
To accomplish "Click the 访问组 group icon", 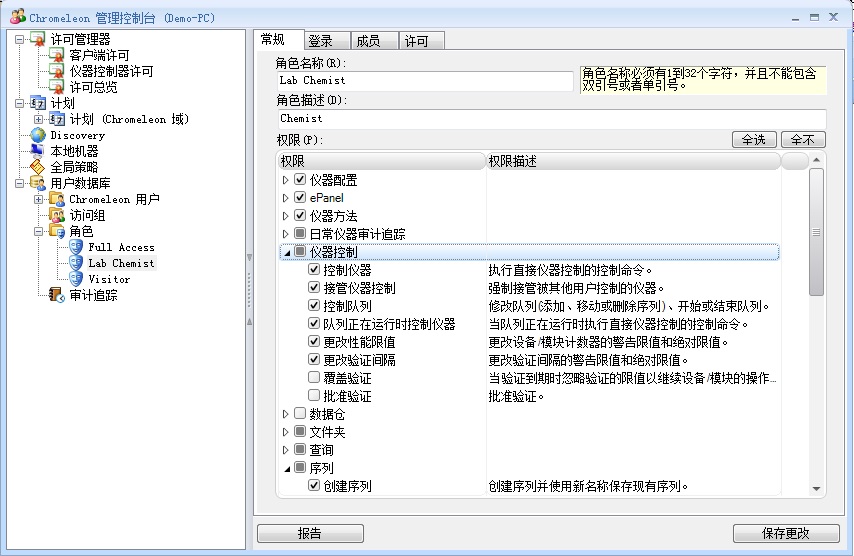I will click(57, 215).
